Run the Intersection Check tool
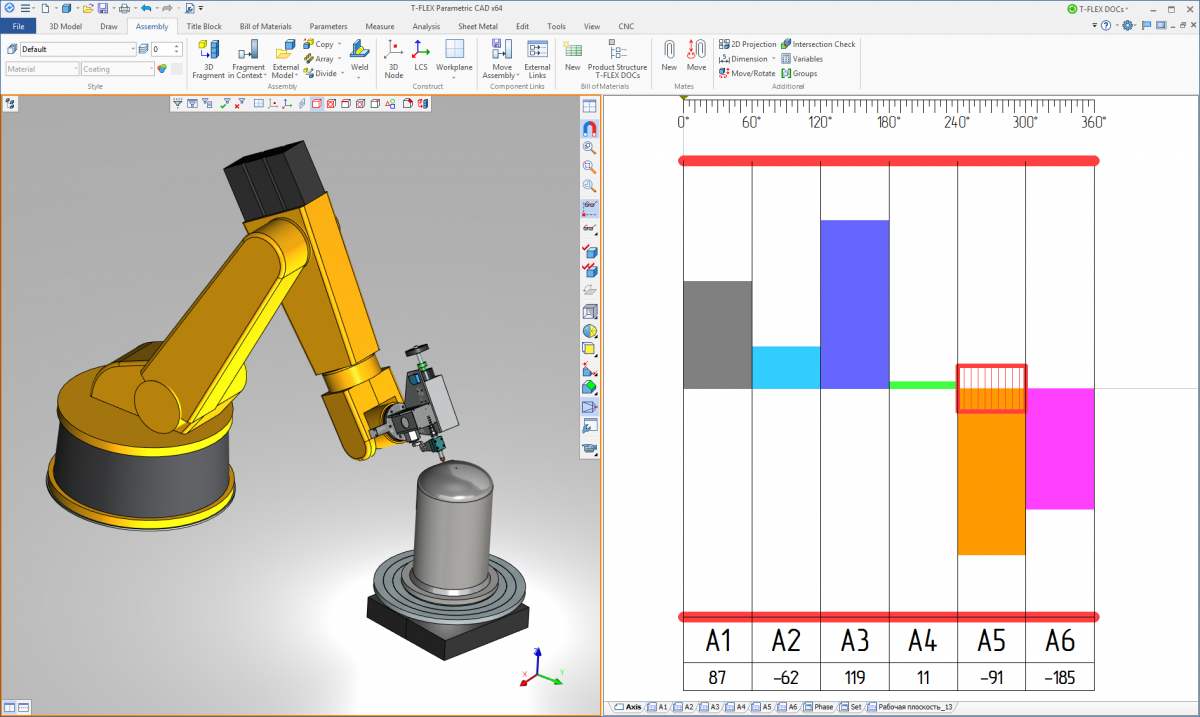This screenshot has height=717, width=1200. click(x=817, y=44)
